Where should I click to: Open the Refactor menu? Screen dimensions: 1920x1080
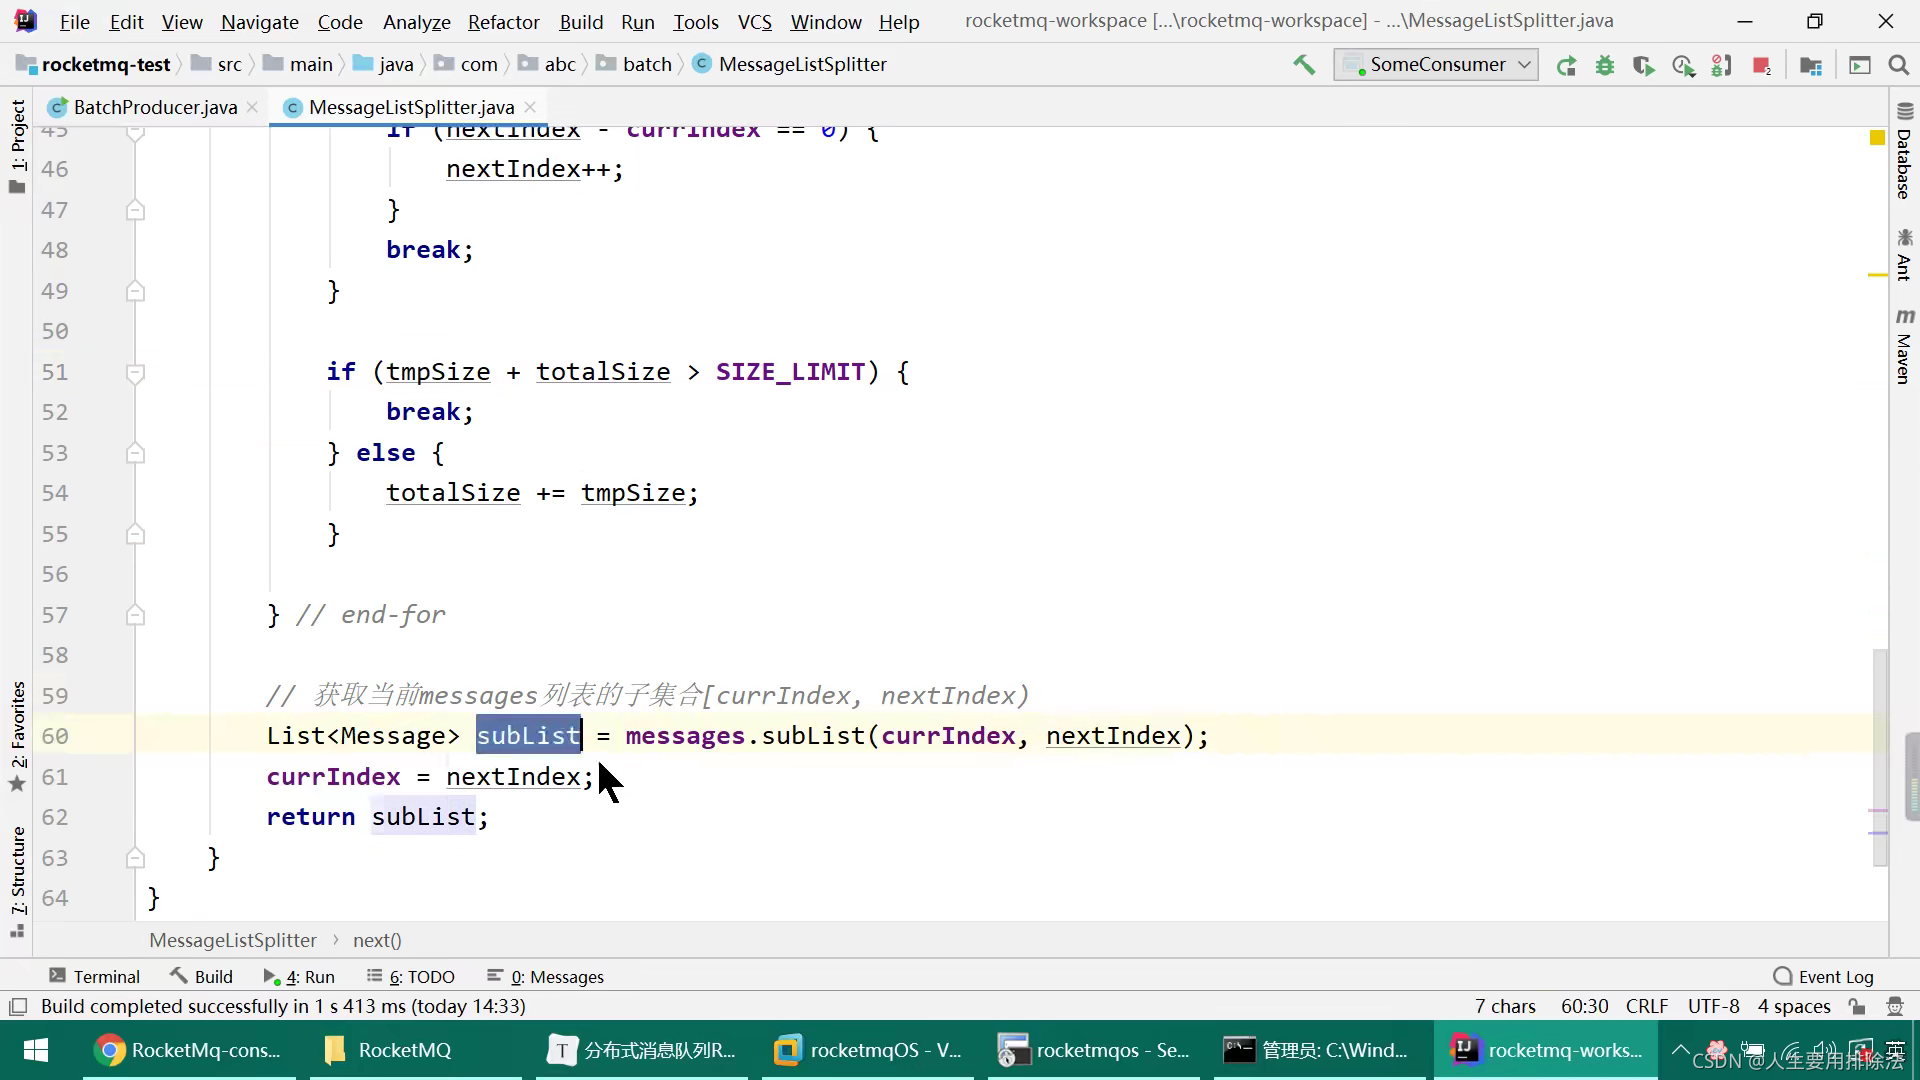click(504, 22)
